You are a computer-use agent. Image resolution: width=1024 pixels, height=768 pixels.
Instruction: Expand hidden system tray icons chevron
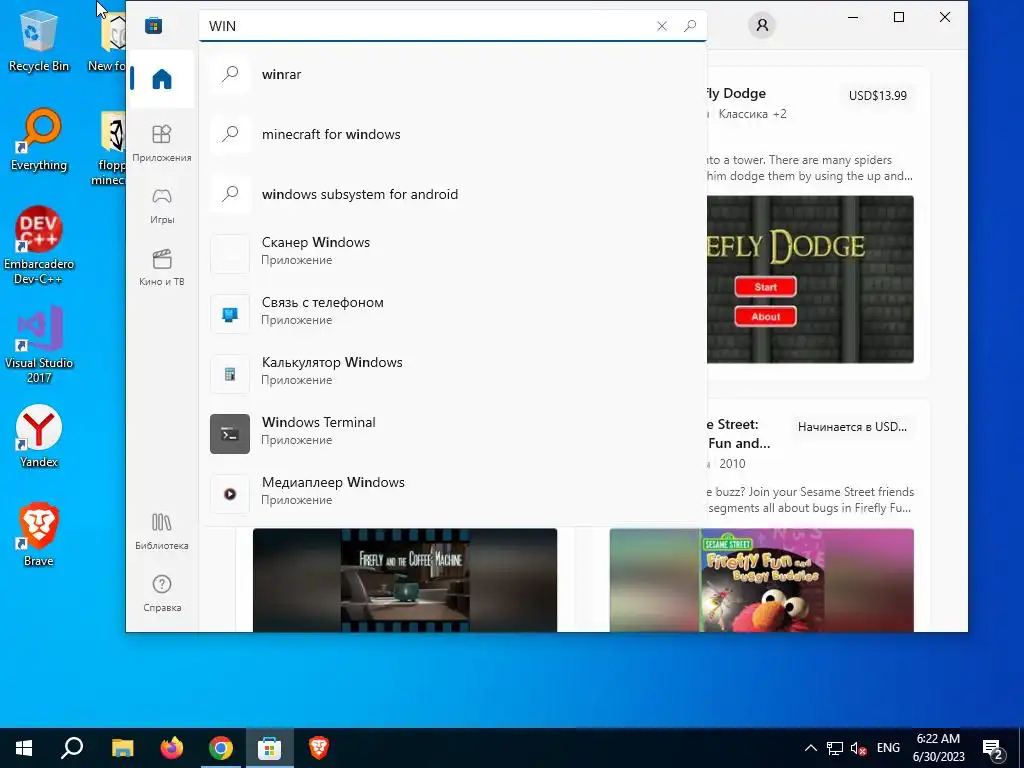[x=810, y=748]
